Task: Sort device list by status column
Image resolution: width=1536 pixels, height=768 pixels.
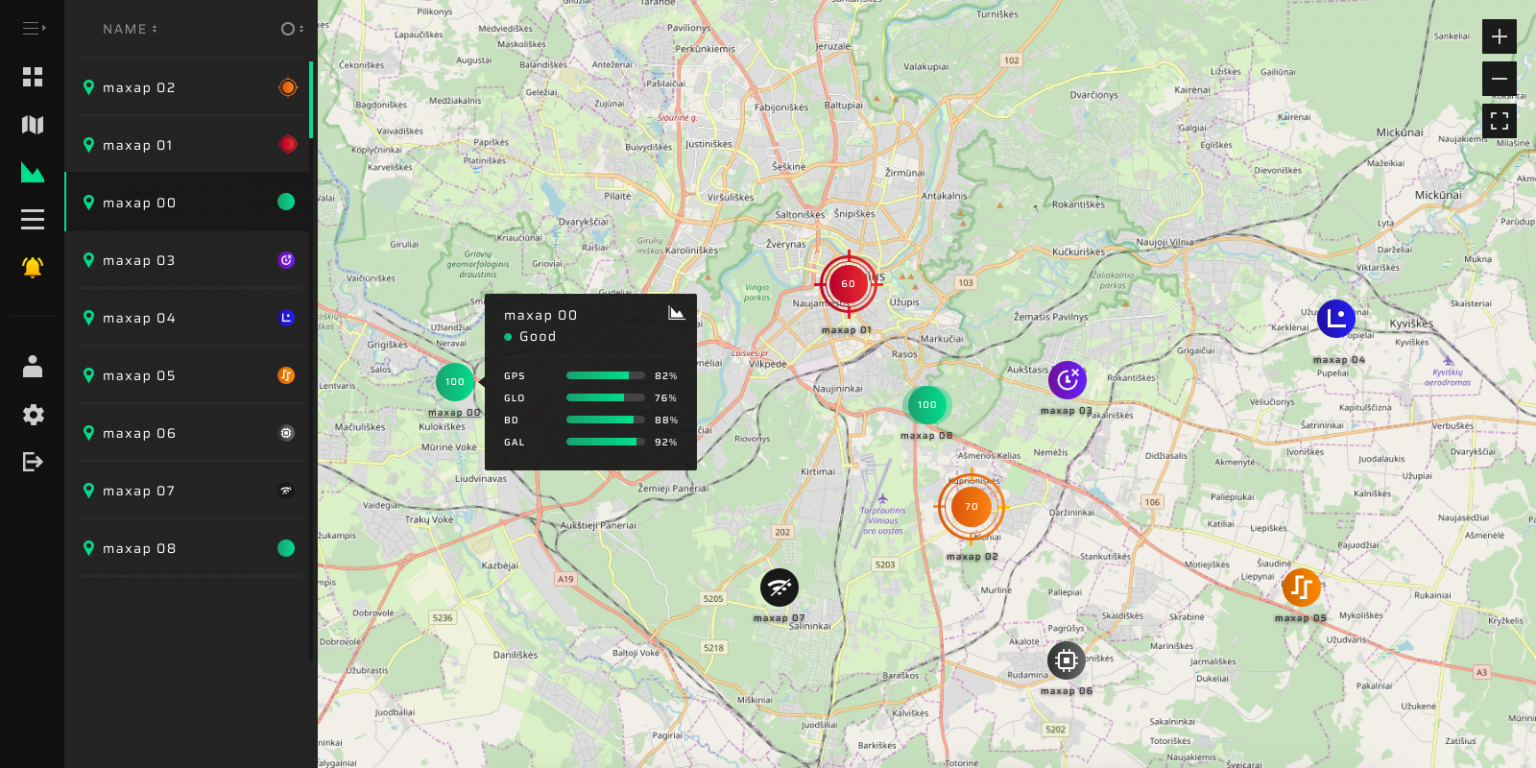Action: click(290, 29)
